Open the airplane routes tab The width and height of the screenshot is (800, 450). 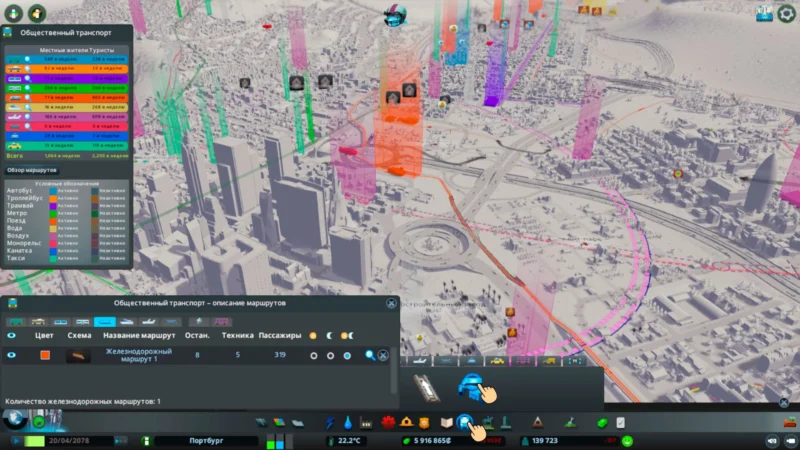pos(148,321)
